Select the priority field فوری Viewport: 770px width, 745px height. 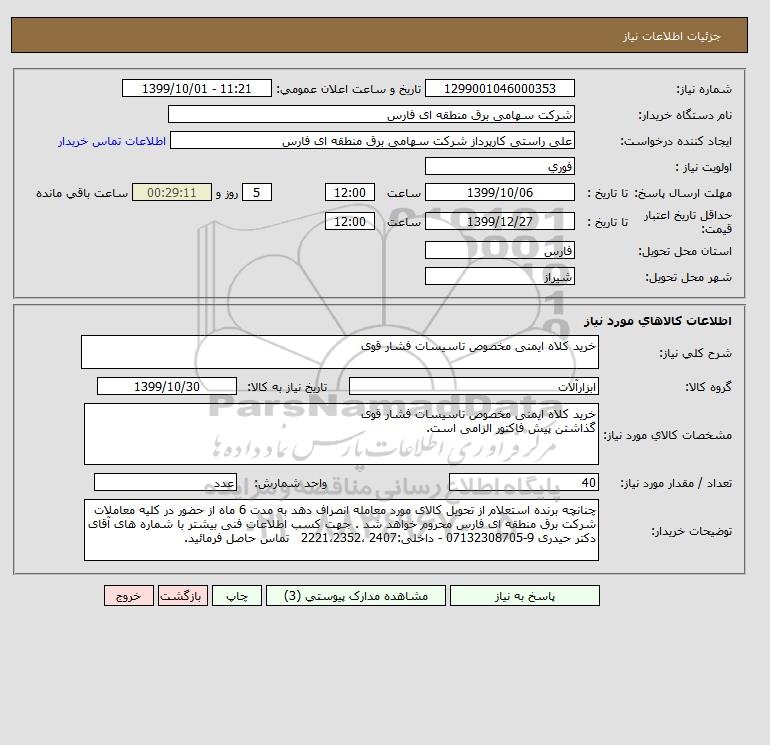(499, 166)
